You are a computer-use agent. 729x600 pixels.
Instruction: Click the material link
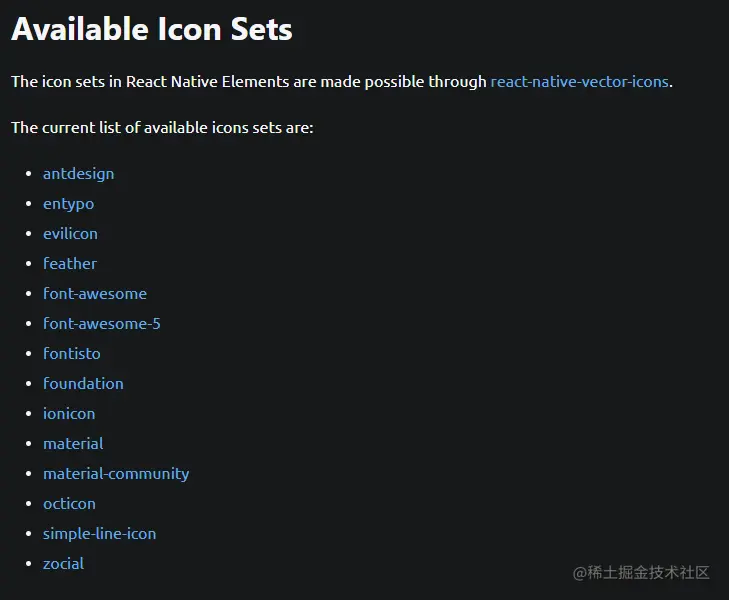73,444
